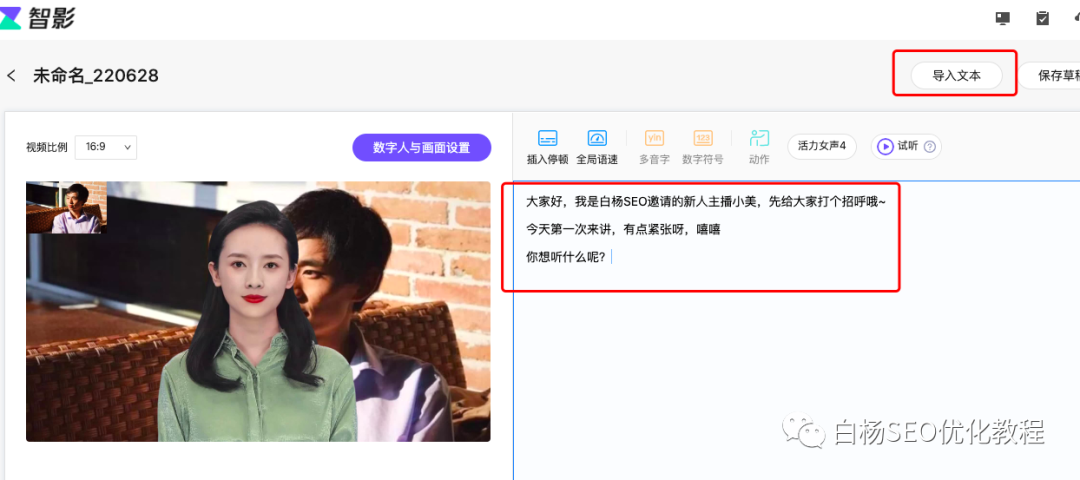Image resolution: width=1080 pixels, height=480 pixels.
Task: Select the small picture-in-picture thumbnail
Action: pyautogui.click(x=66, y=207)
